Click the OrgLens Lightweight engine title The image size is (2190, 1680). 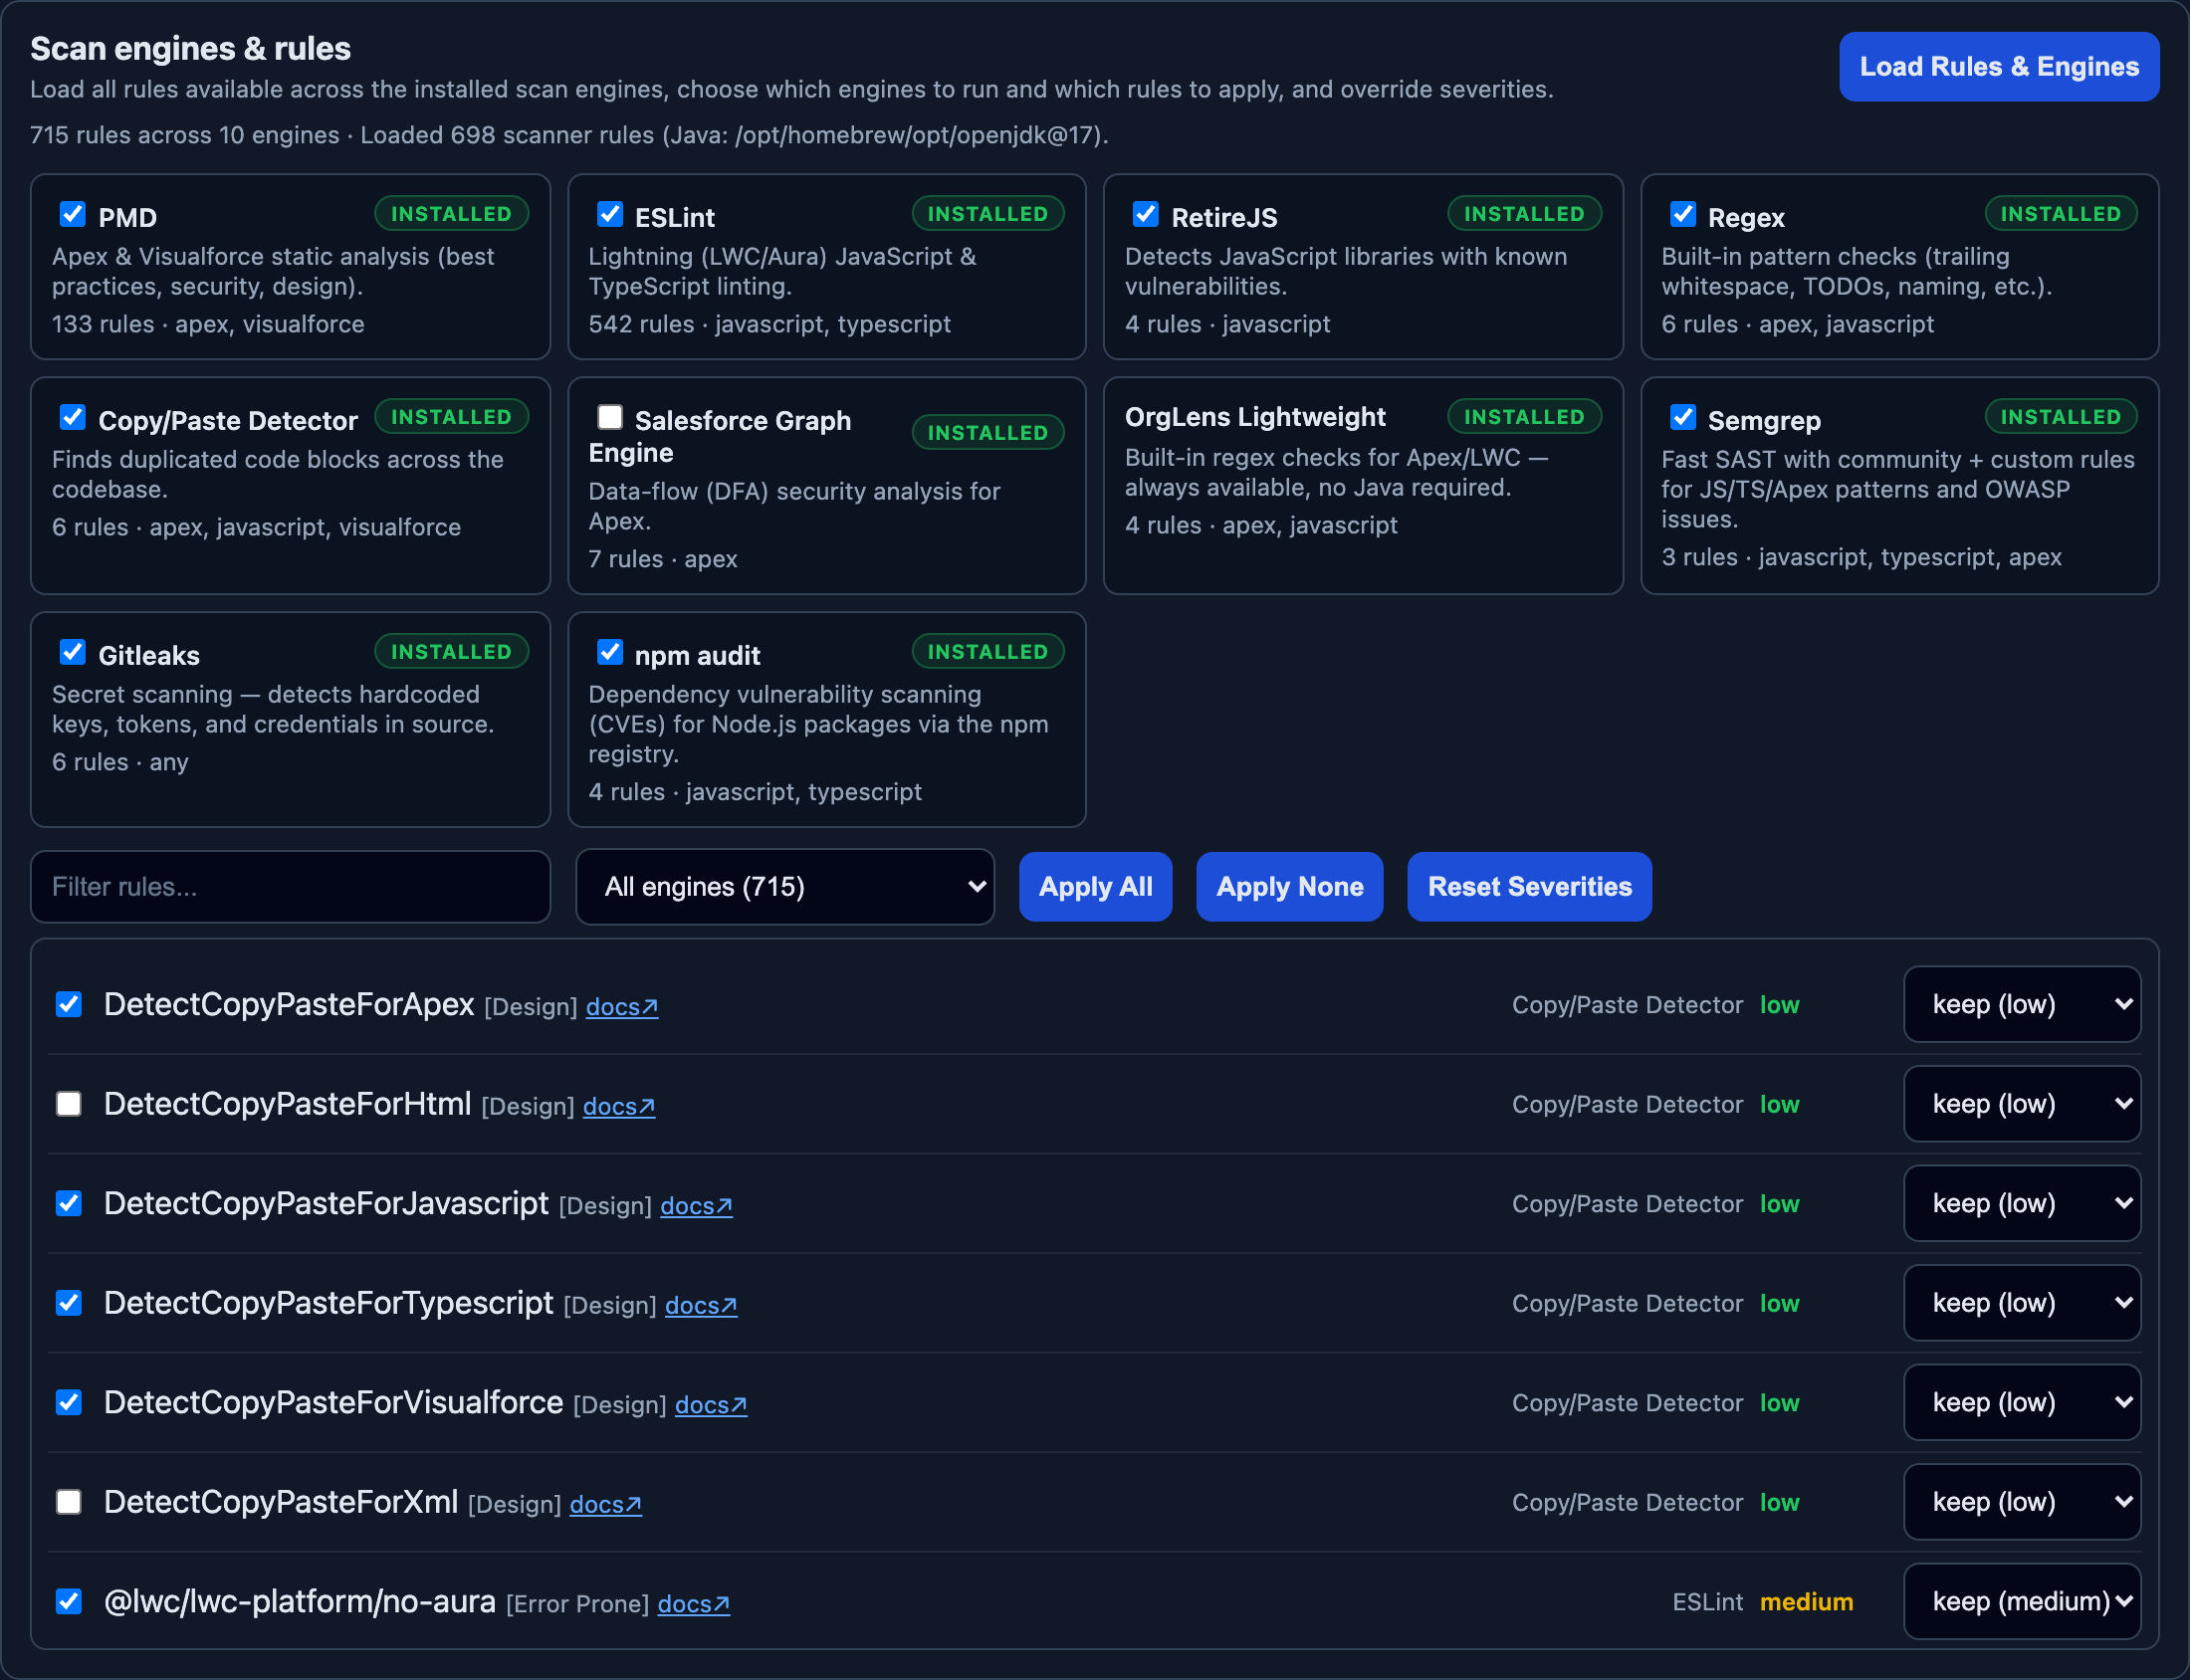pyautogui.click(x=1255, y=417)
